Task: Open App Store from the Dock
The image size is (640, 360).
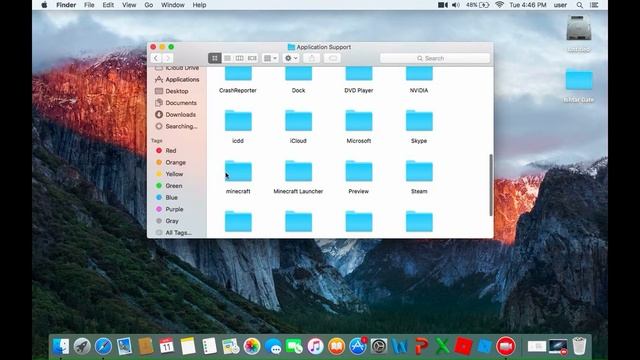Action: tap(358, 346)
